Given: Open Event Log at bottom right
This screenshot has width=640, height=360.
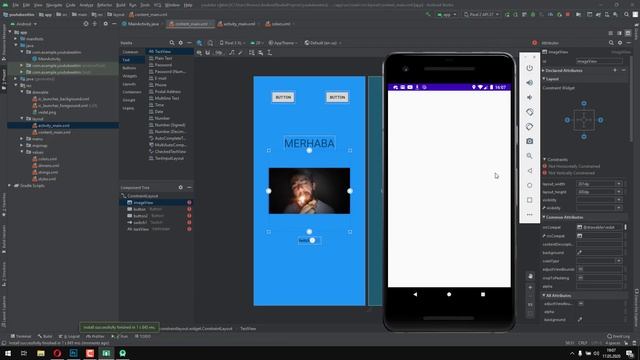Looking at the screenshot, I should point(618,336).
